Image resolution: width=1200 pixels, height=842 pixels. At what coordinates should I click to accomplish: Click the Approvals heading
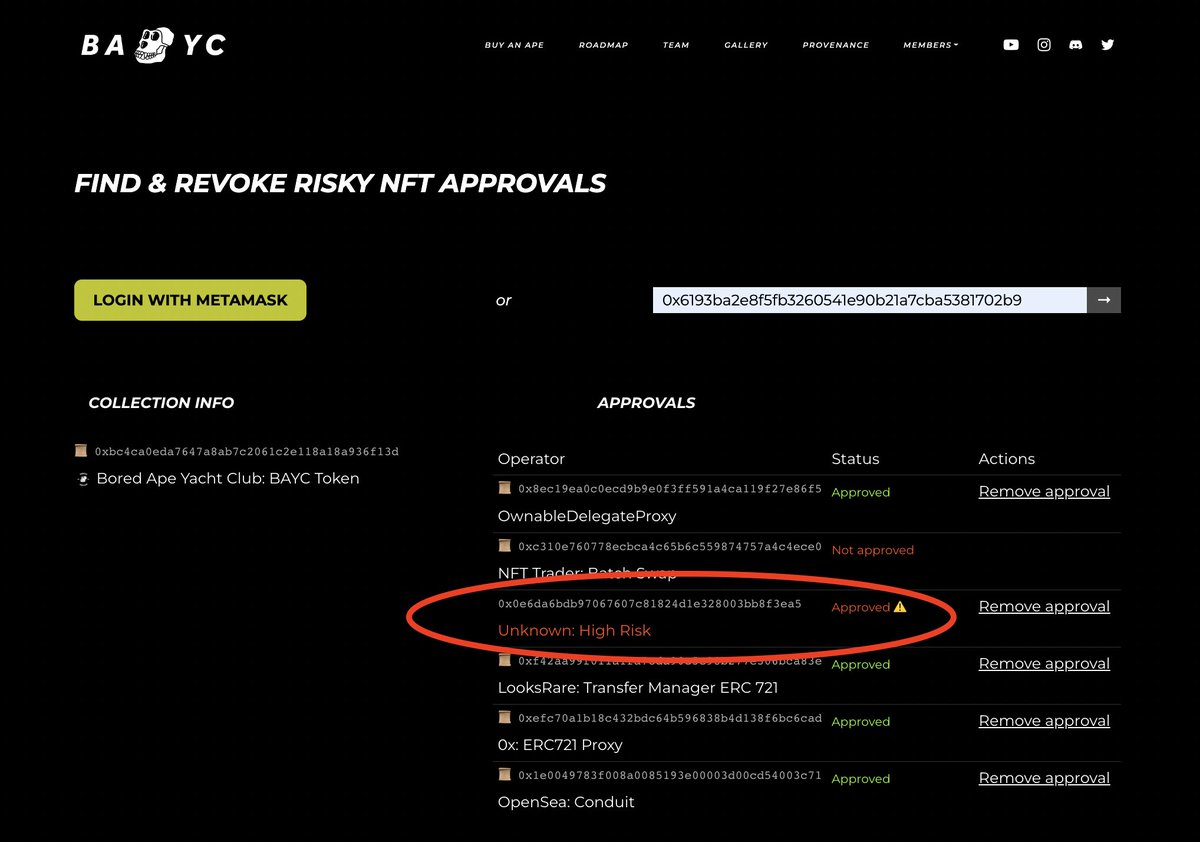(x=646, y=403)
